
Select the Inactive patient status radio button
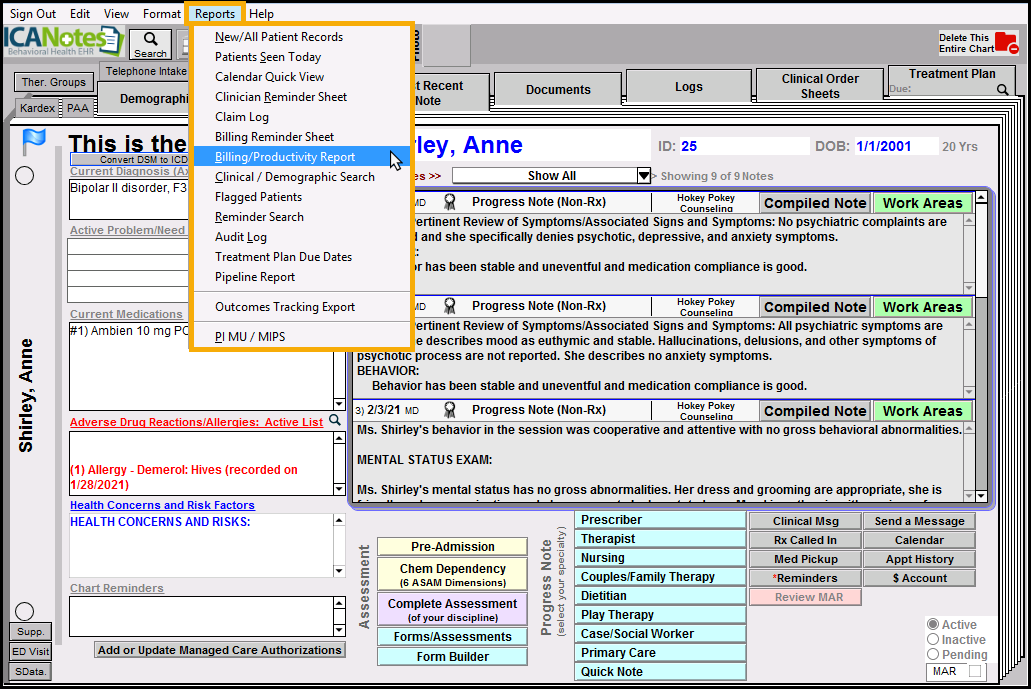934,638
